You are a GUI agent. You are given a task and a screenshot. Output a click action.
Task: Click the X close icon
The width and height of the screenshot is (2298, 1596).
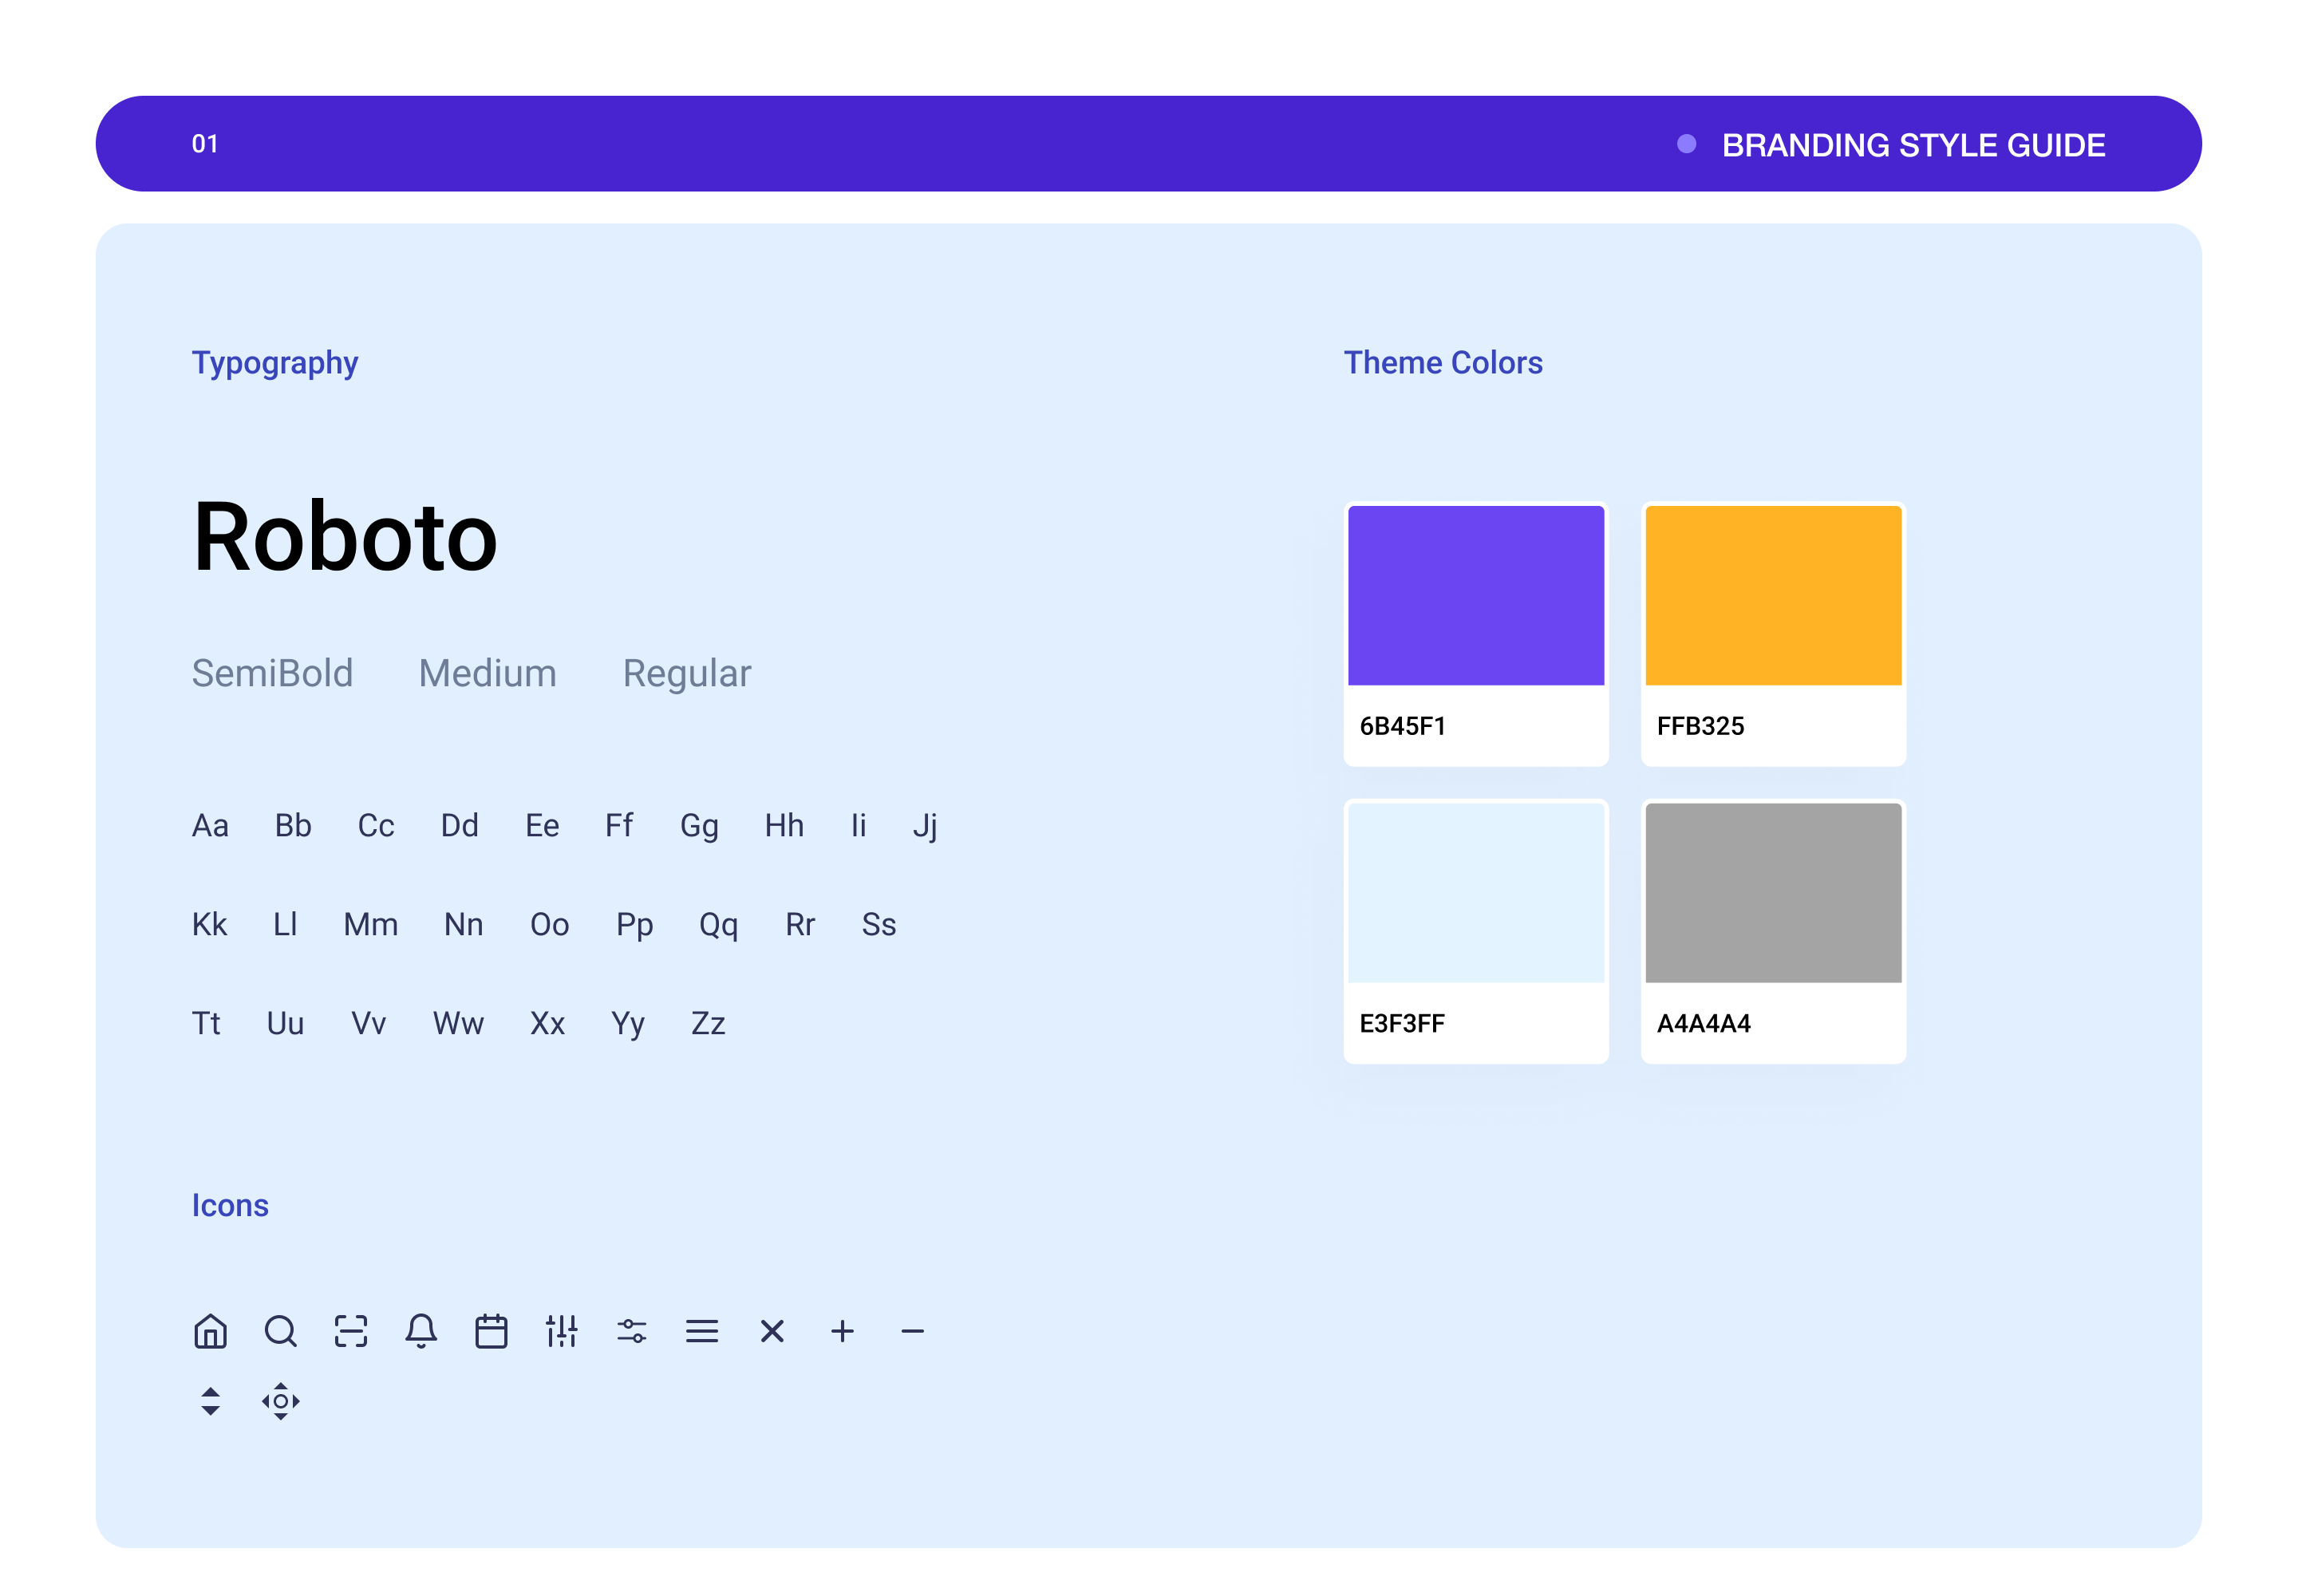pyautogui.click(x=772, y=1331)
